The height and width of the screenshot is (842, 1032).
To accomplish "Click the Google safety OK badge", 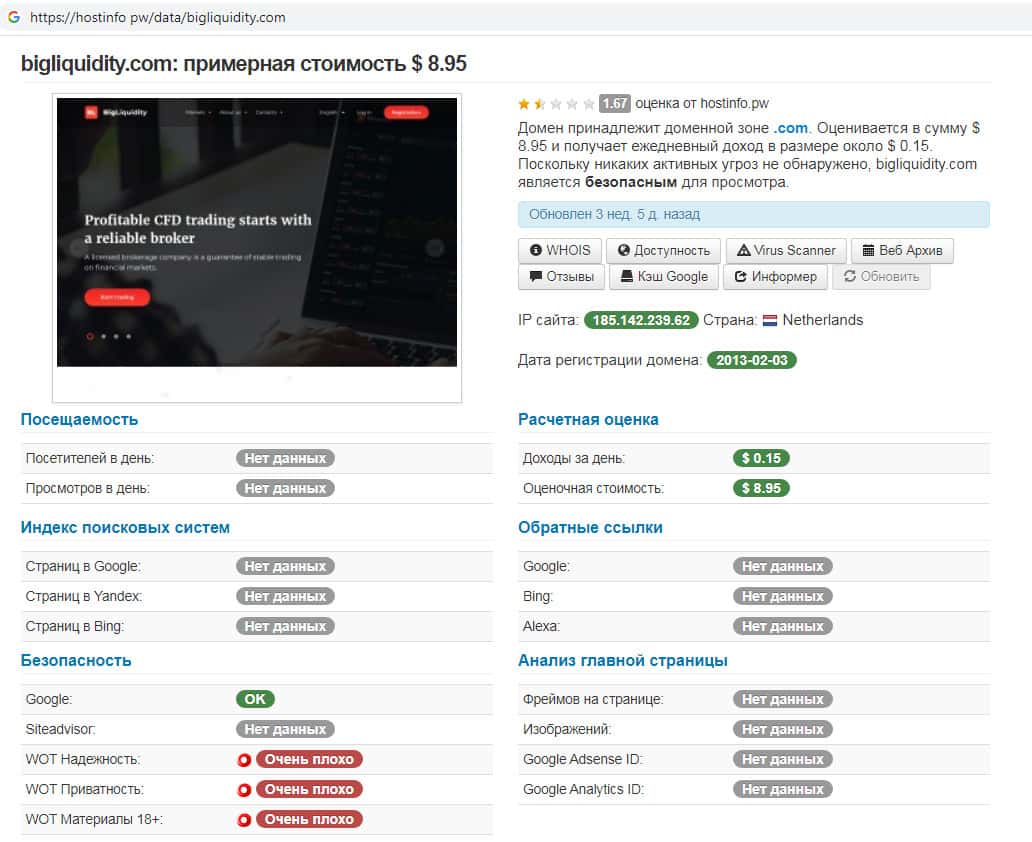I will tap(255, 699).
